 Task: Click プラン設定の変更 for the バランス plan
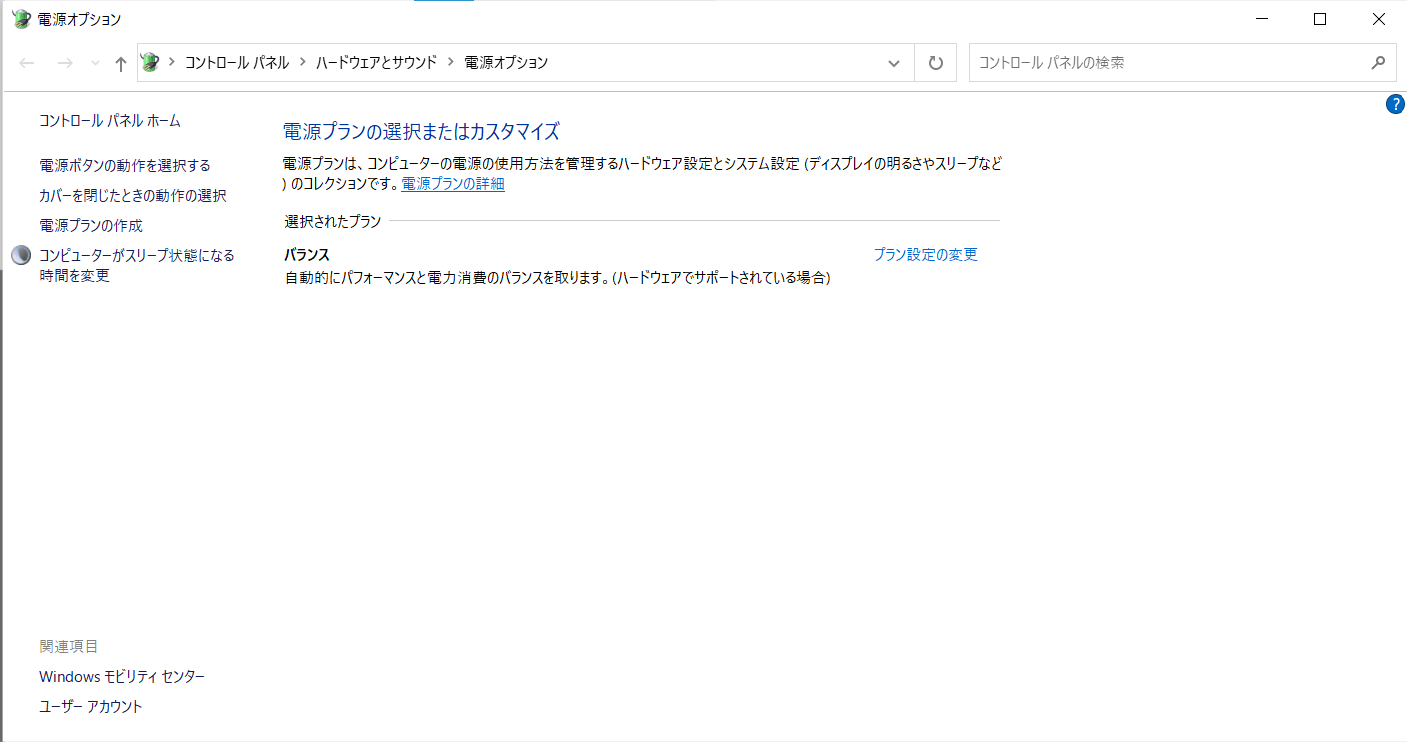pyautogui.click(x=926, y=255)
